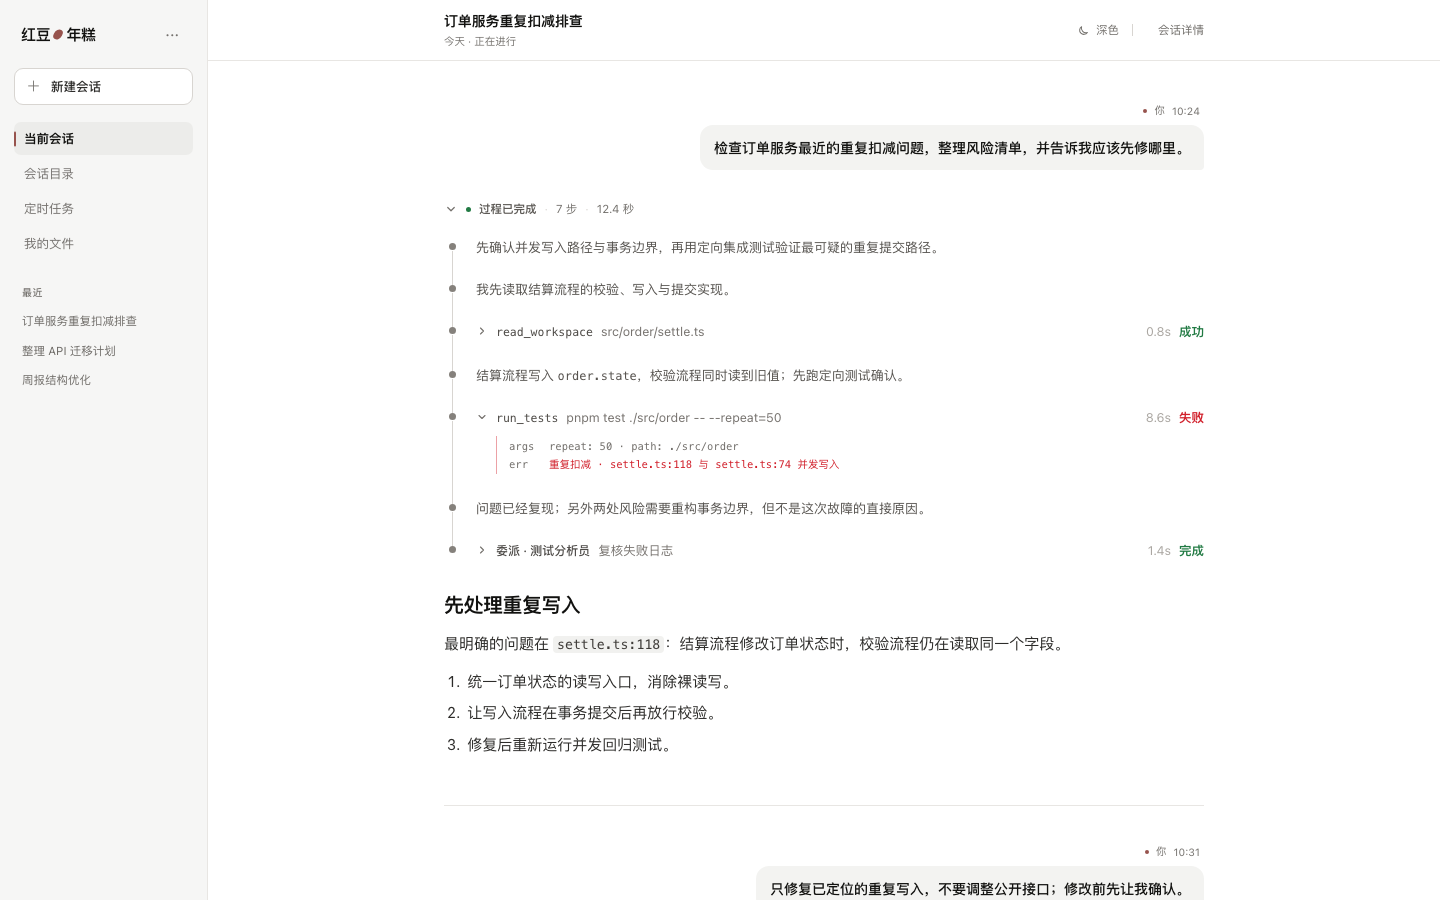The image size is (1440, 900).
Task: Open 会话详情 panel
Action: pyautogui.click(x=1181, y=30)
